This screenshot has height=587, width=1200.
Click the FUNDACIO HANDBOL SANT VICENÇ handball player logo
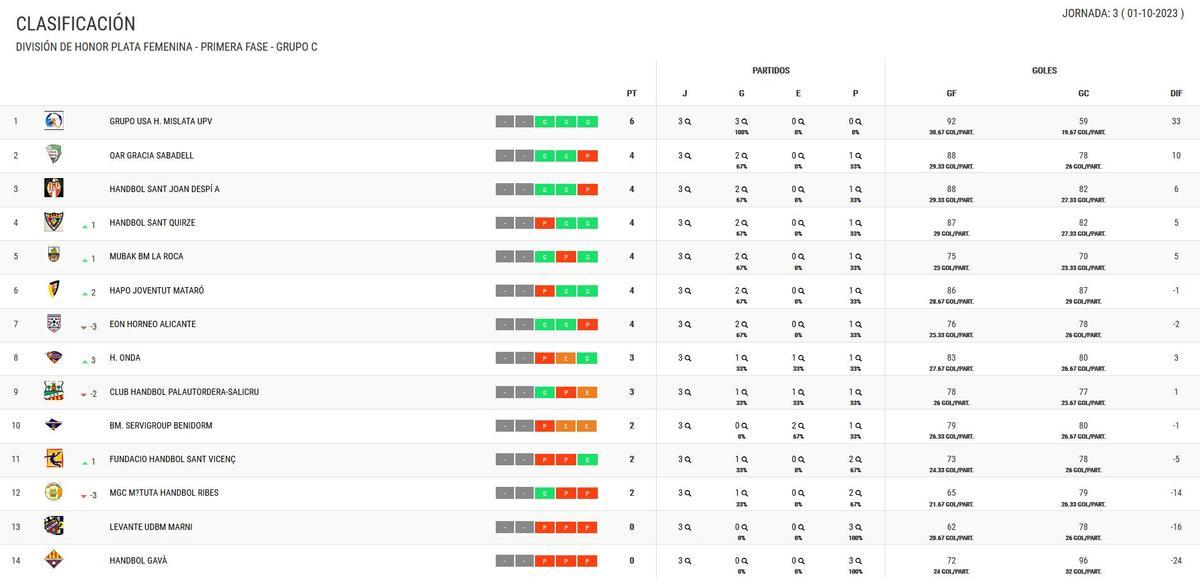(54, 458)
